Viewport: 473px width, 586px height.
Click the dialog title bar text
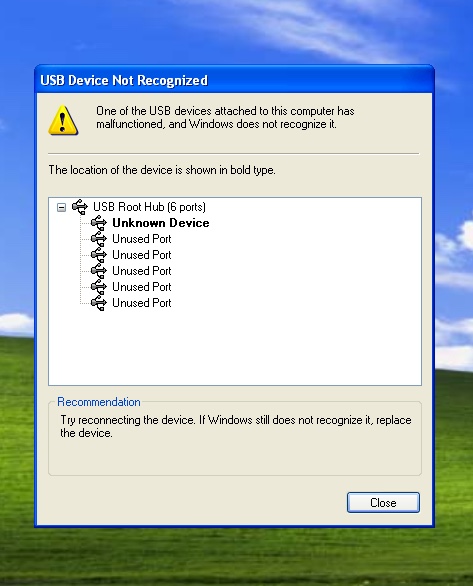pyautogui.click(x=124, y=80)
